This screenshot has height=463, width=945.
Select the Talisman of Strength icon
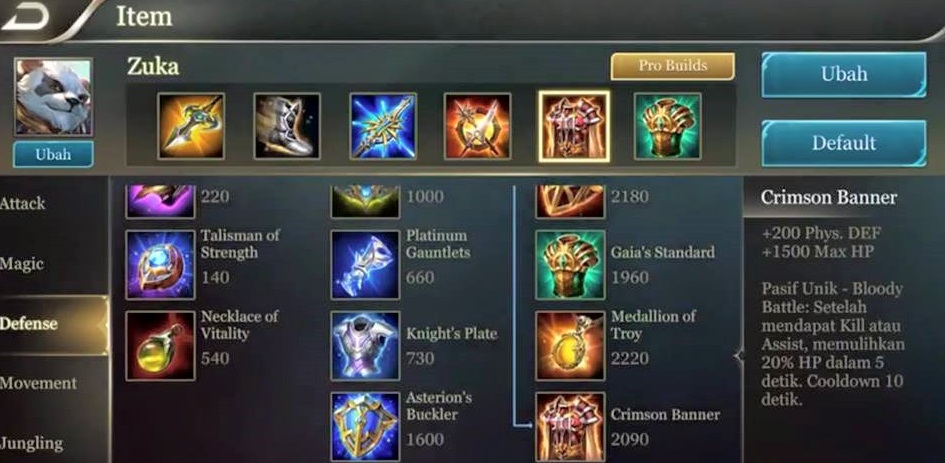160,265
